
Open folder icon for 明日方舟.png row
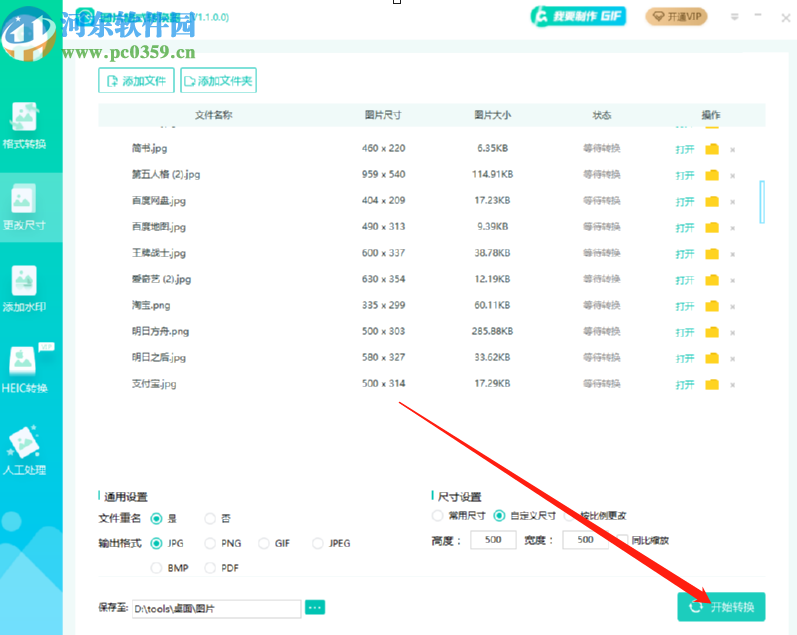tap(712, 332)
